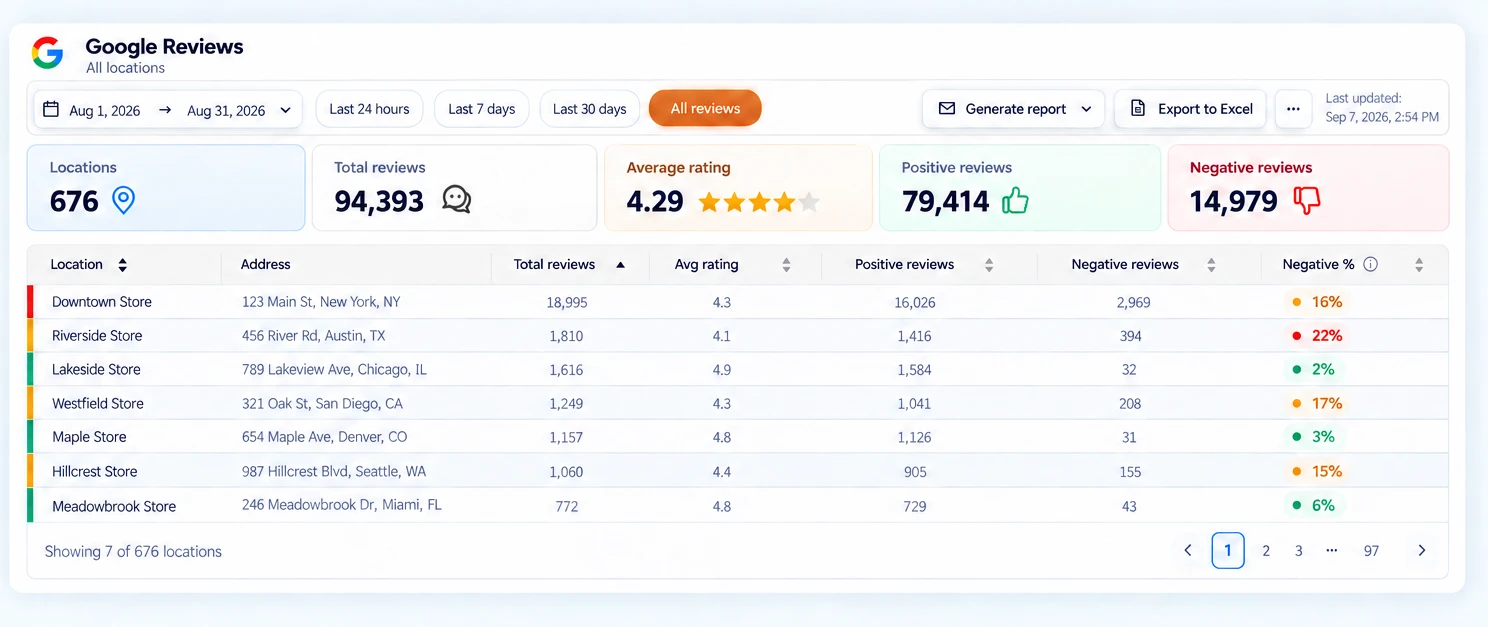Open the Riverside Store row
Image resolution: width=1488 pixels, height=627 pixels.
tap(738, 336)
